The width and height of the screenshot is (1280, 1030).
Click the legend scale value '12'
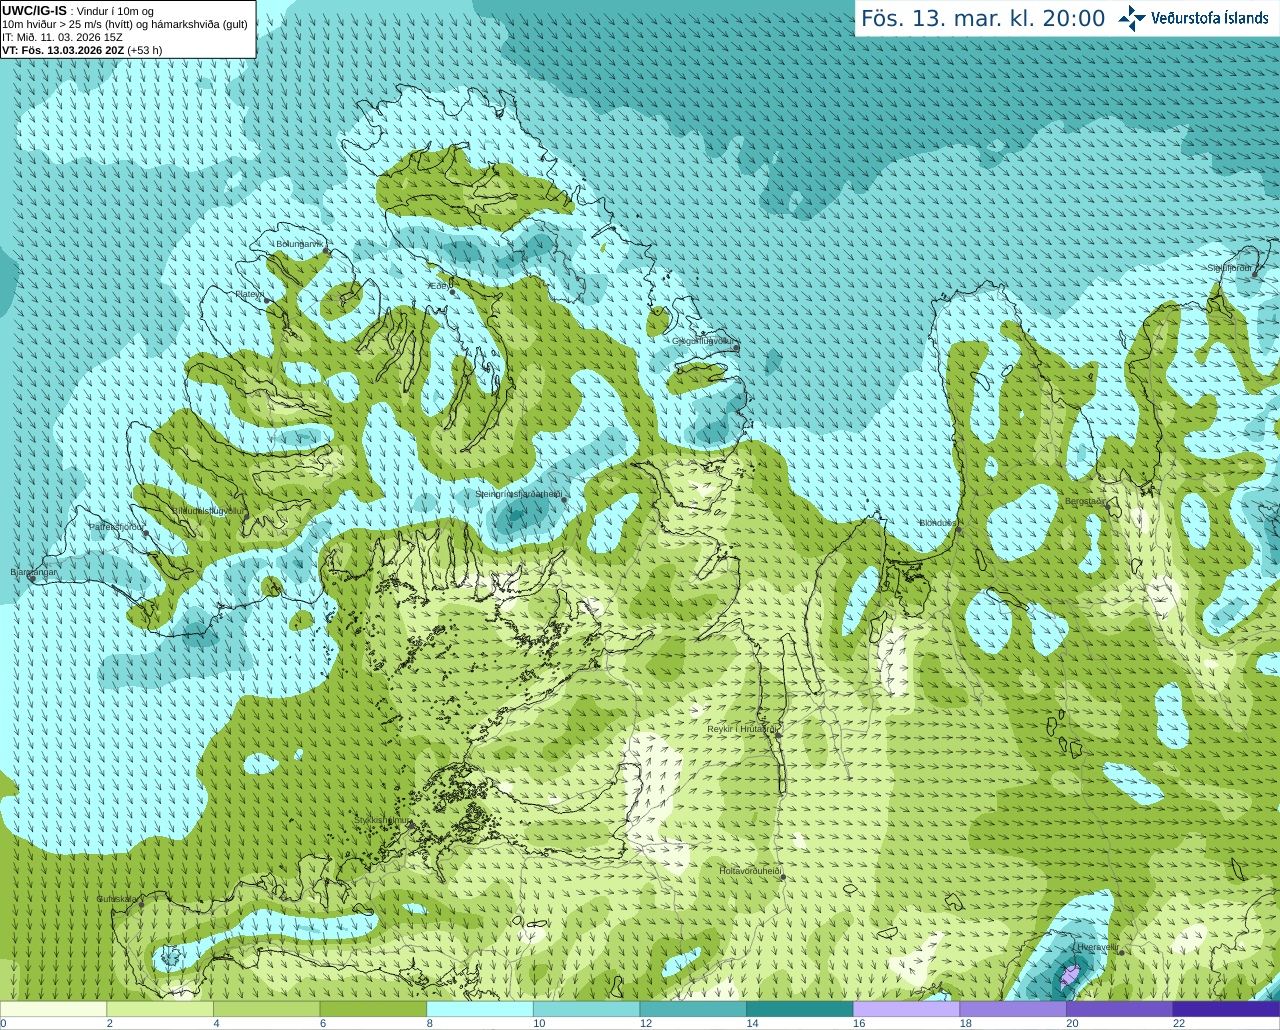646,1023
